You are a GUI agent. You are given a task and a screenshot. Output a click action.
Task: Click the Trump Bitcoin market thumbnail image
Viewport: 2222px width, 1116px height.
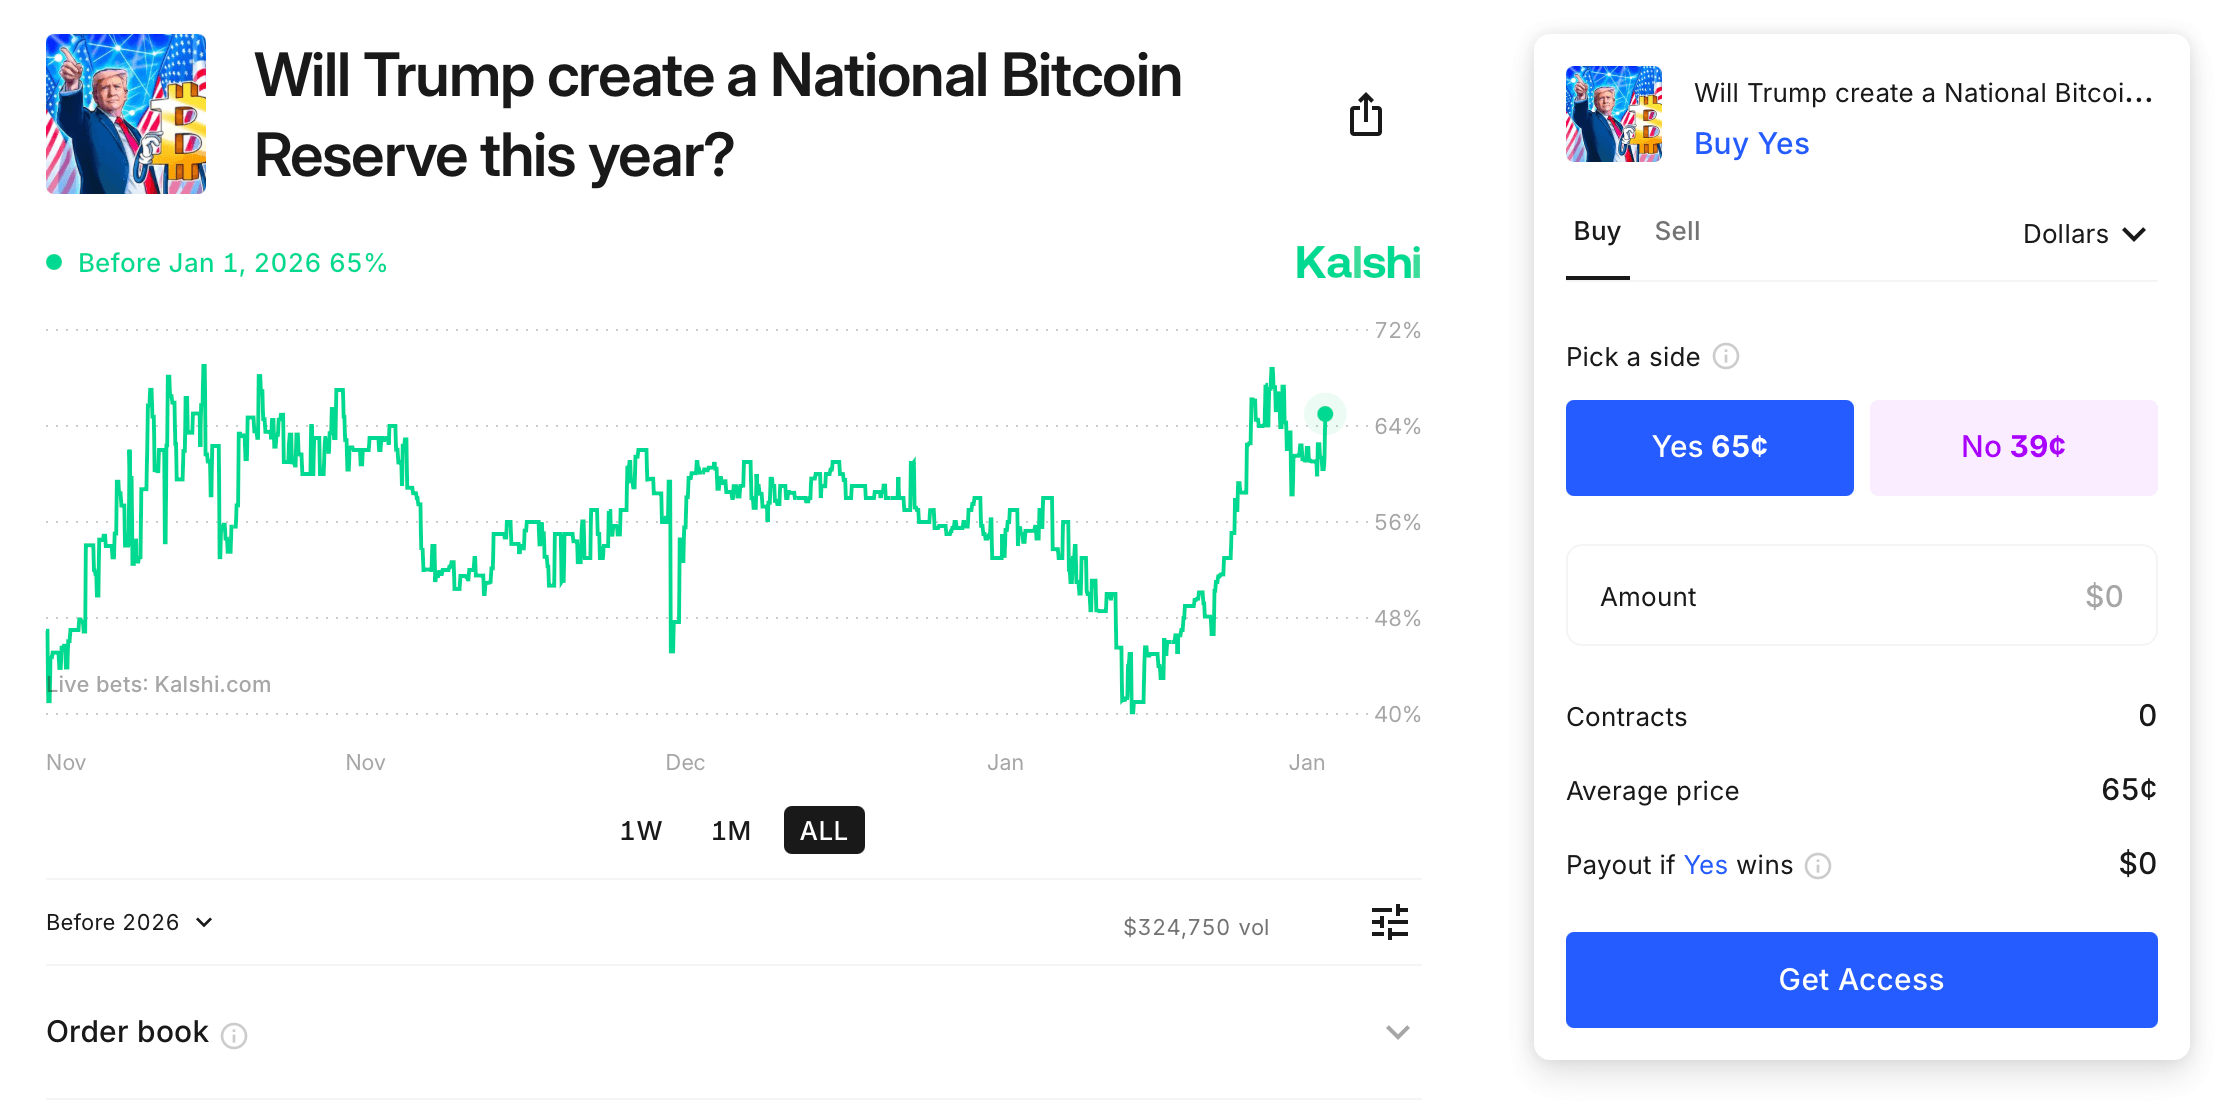[x=125, y=113]
